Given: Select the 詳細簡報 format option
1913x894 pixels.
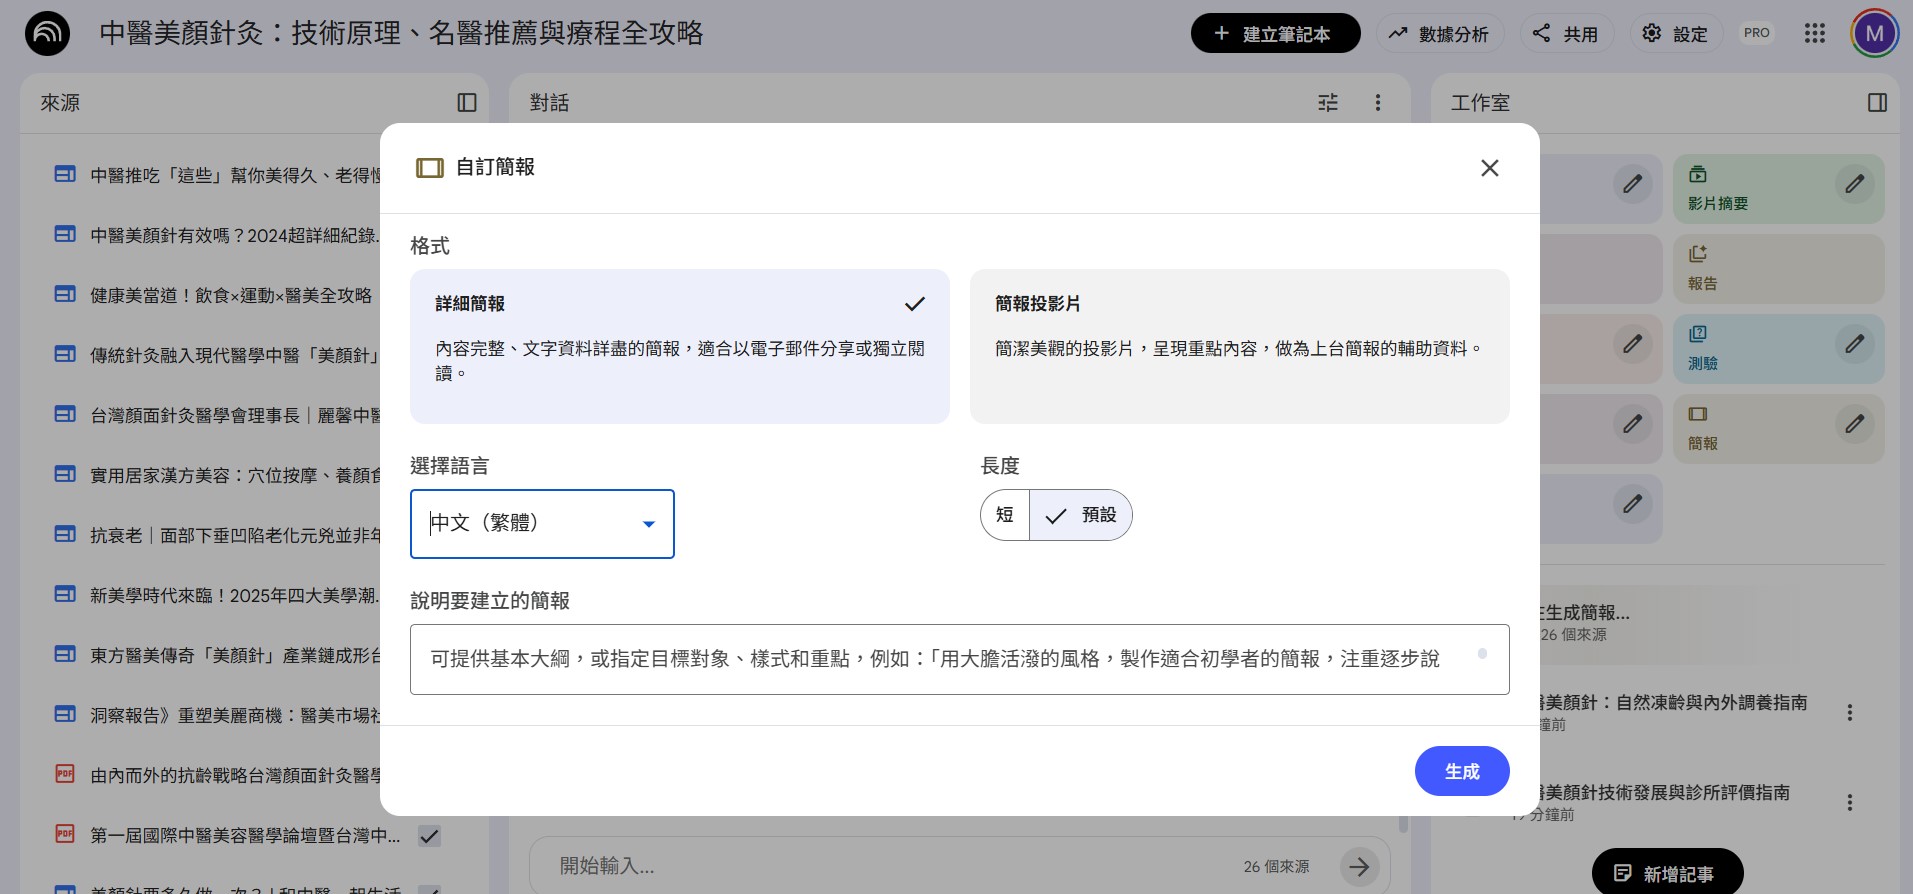Looking at the screenshot, I should tap(679, 345).
